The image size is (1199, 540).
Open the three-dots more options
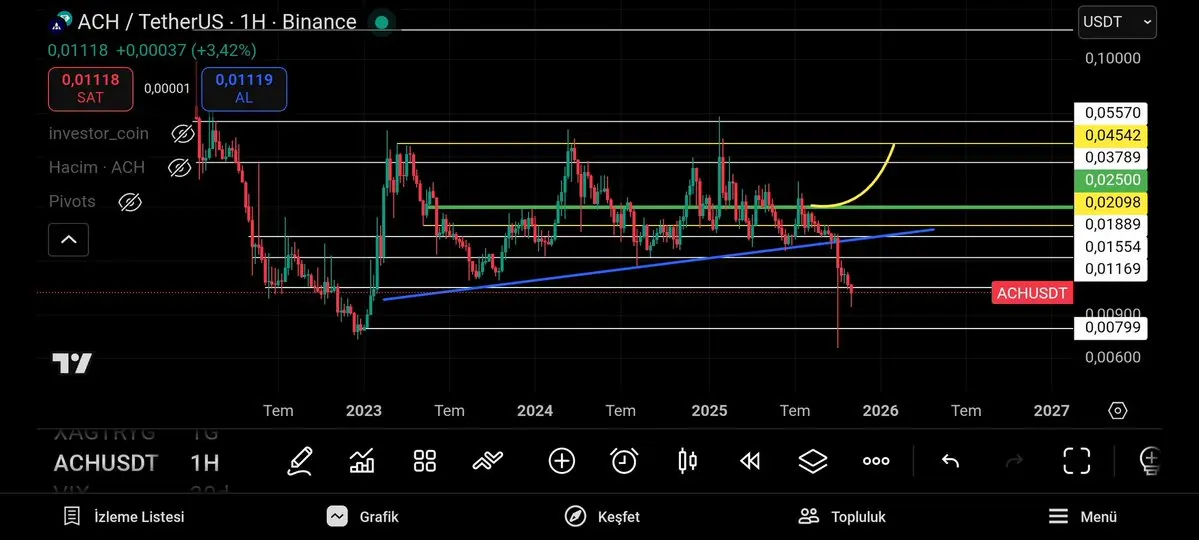pyautogui.click(x=876, y=460)
